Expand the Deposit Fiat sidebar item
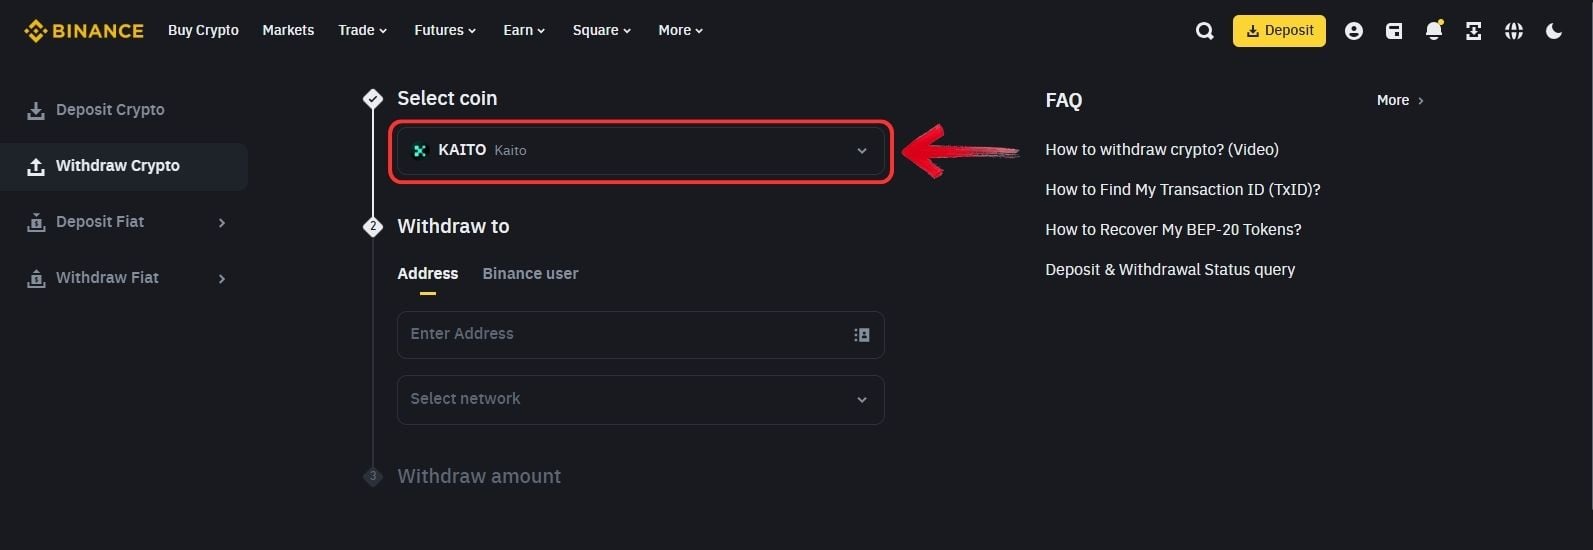 (x=124, y=222)
